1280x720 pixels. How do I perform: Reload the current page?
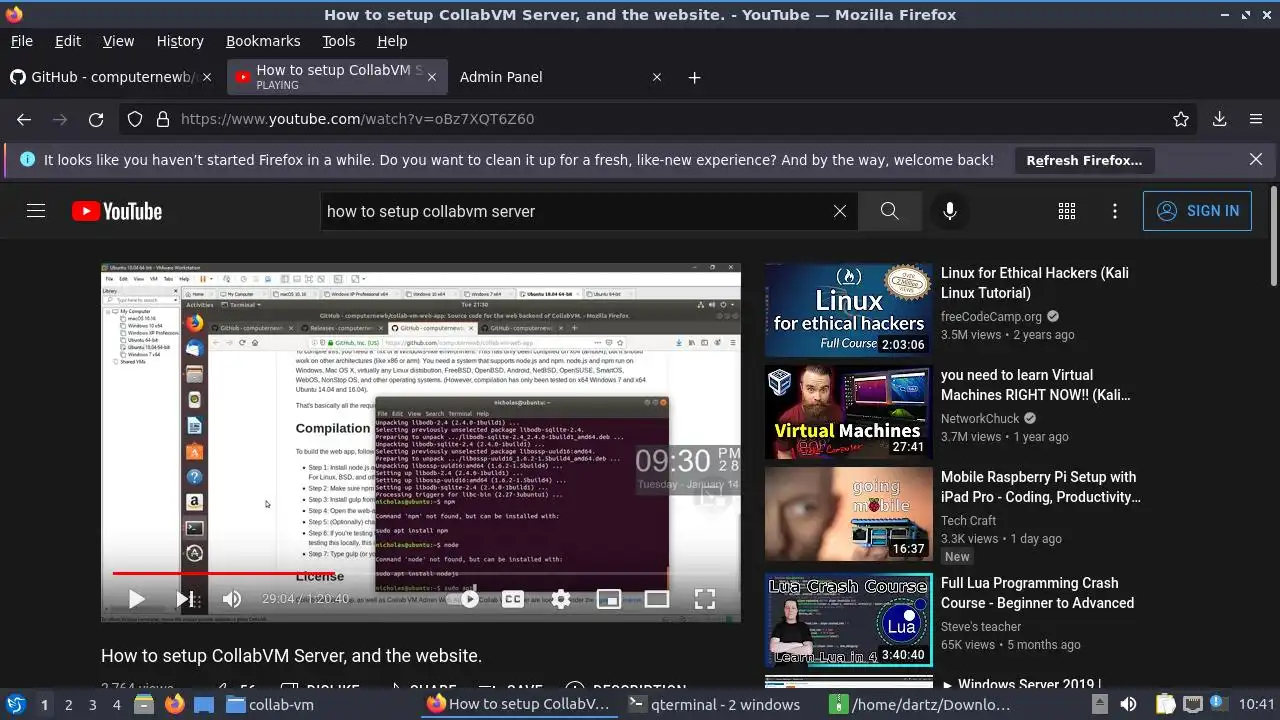point(96,119)
